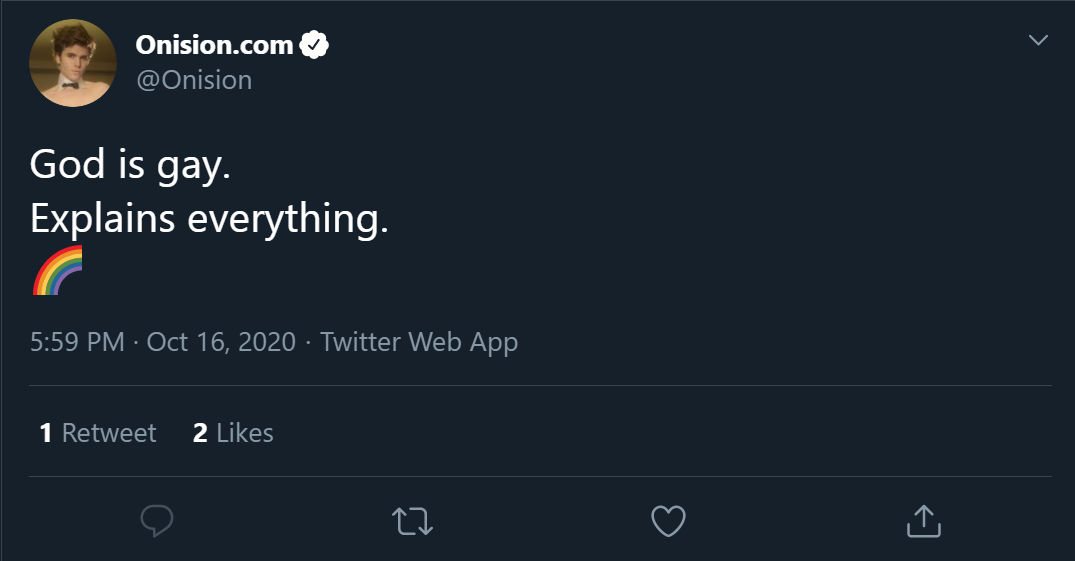This screenshot has width=1075, height=561.
Task: Visit the @Onision handle link
Action: [194, 80]
